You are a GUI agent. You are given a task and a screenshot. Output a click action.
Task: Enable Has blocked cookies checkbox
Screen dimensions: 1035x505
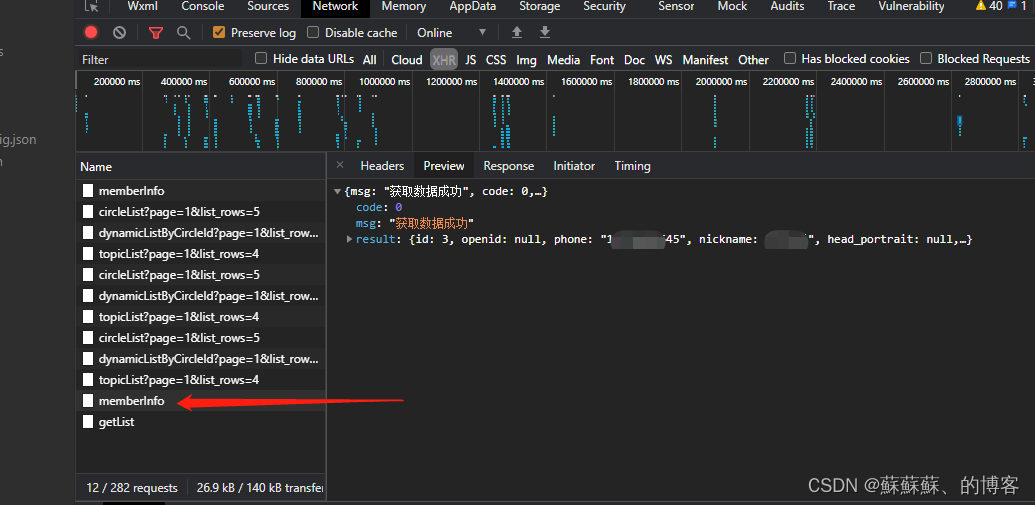pyautogui.click(x=789, y=59)
